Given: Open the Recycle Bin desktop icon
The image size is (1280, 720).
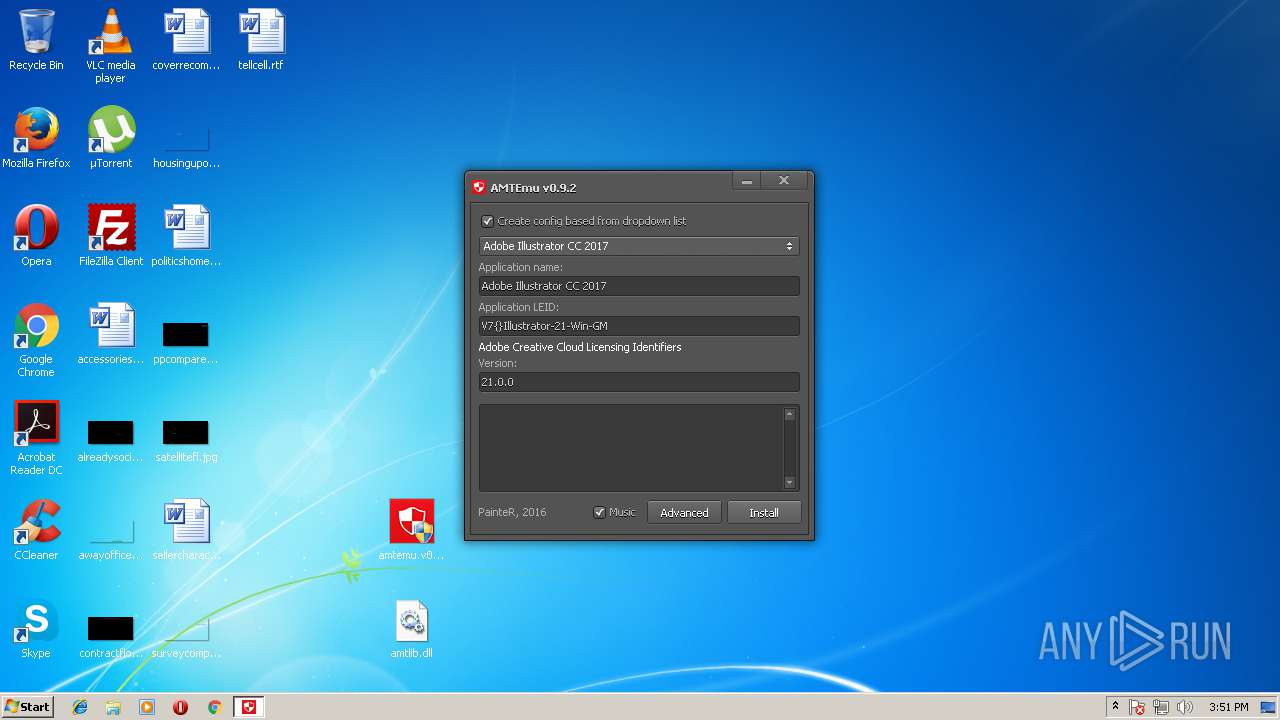Looking at the screenshot, I should [x=36, y=40].
